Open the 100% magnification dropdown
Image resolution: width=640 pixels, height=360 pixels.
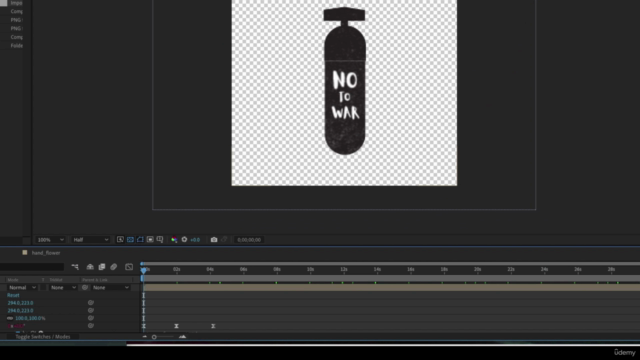tap(50, 240)
